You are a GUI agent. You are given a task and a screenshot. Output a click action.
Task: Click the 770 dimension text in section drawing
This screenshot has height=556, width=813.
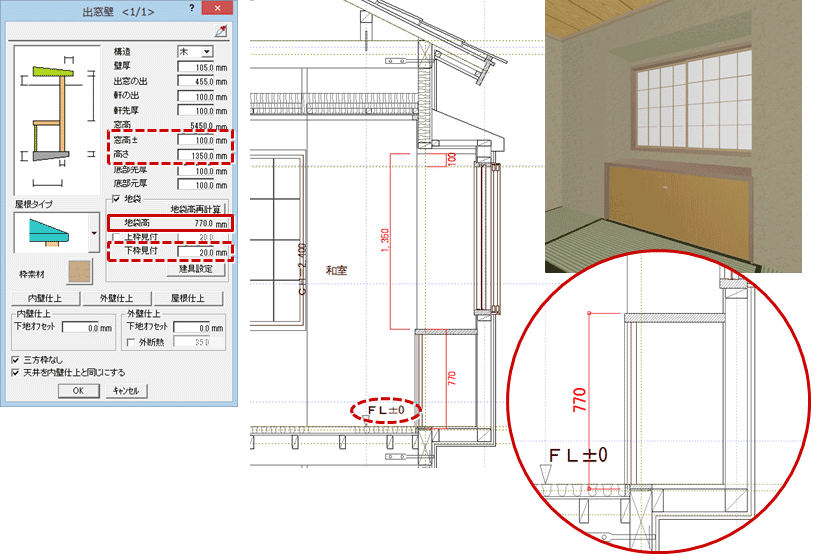[452, 378]
